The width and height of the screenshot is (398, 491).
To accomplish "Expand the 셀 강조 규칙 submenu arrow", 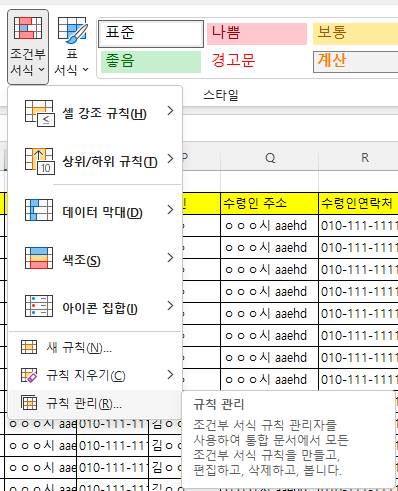I will pos(170,111).
